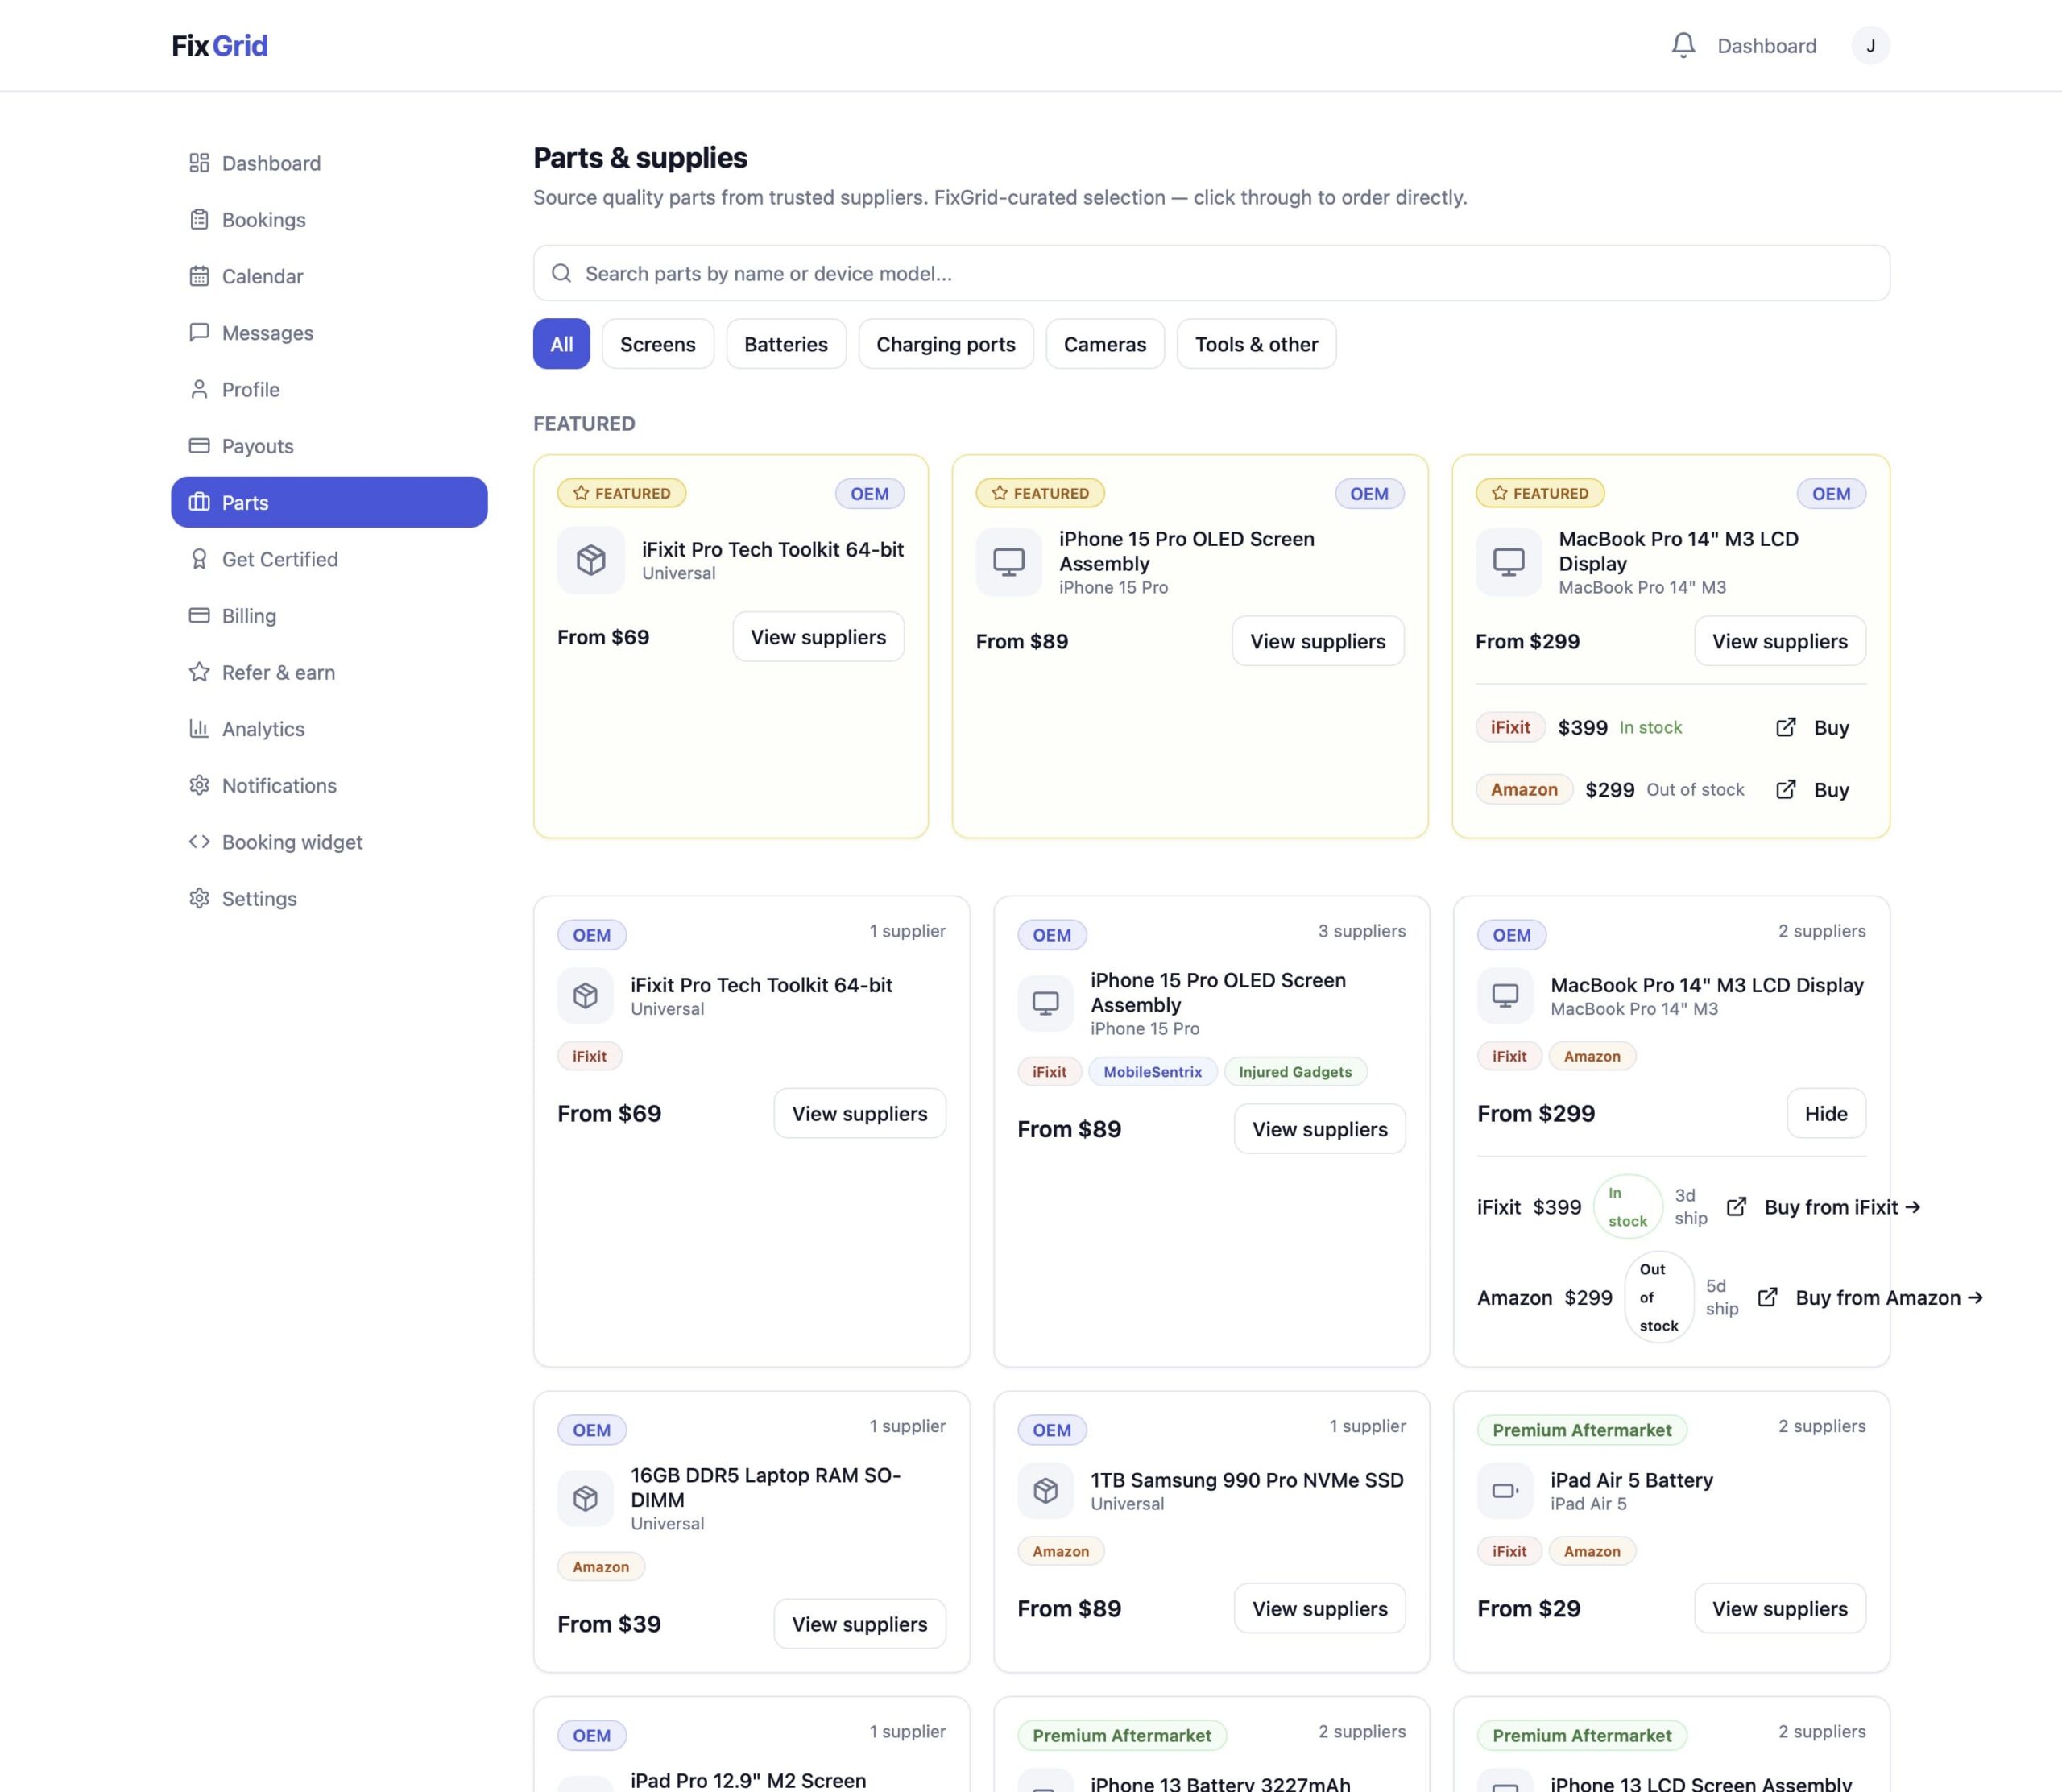View suppliers for featured iPhone 15 Pro OLED

point(1318,641)
